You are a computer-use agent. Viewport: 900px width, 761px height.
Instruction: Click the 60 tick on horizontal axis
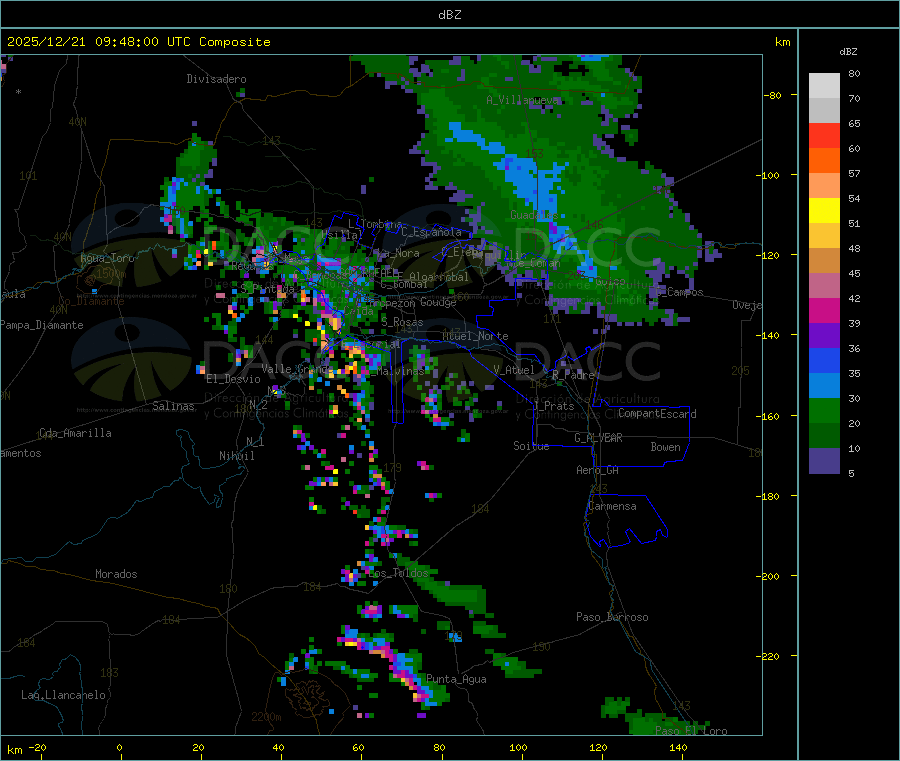(358, 747)
